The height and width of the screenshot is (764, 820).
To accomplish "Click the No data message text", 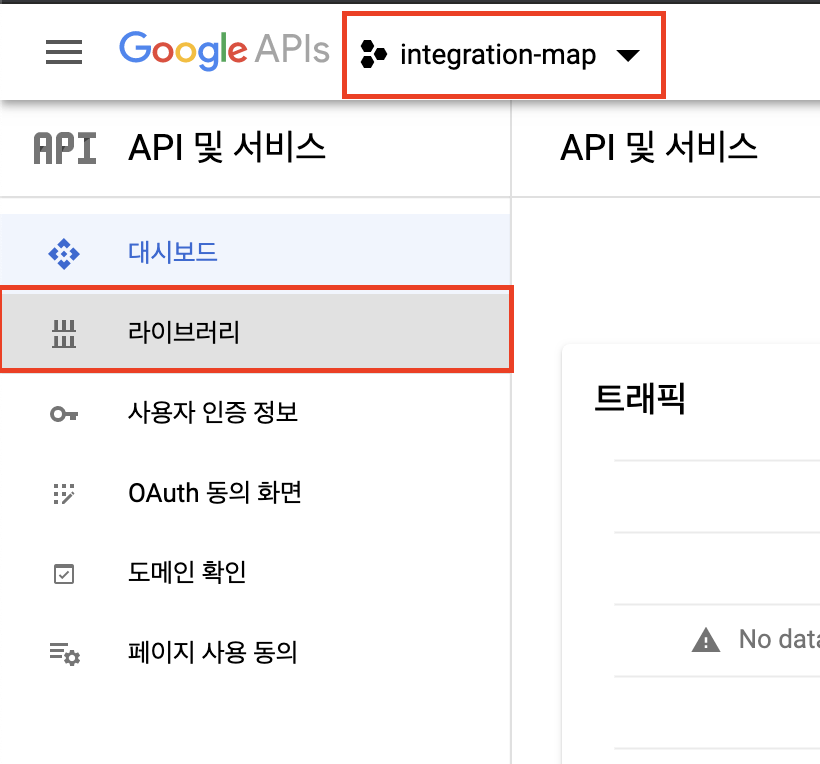I will [x=779, y=640].
